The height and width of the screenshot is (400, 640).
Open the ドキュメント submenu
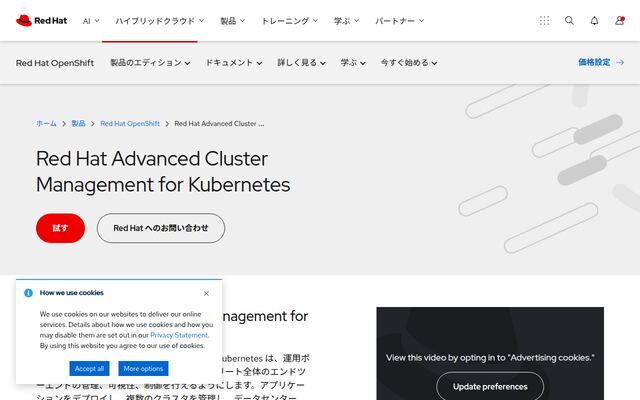pyautogui.click(x=233, y=63)
